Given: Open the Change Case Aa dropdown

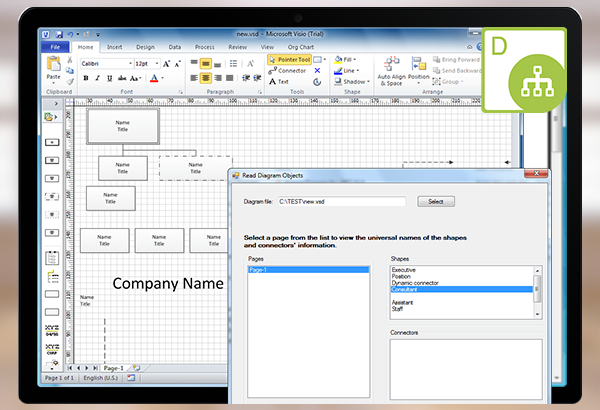Looking at the screenshot, I should [136, 78].
